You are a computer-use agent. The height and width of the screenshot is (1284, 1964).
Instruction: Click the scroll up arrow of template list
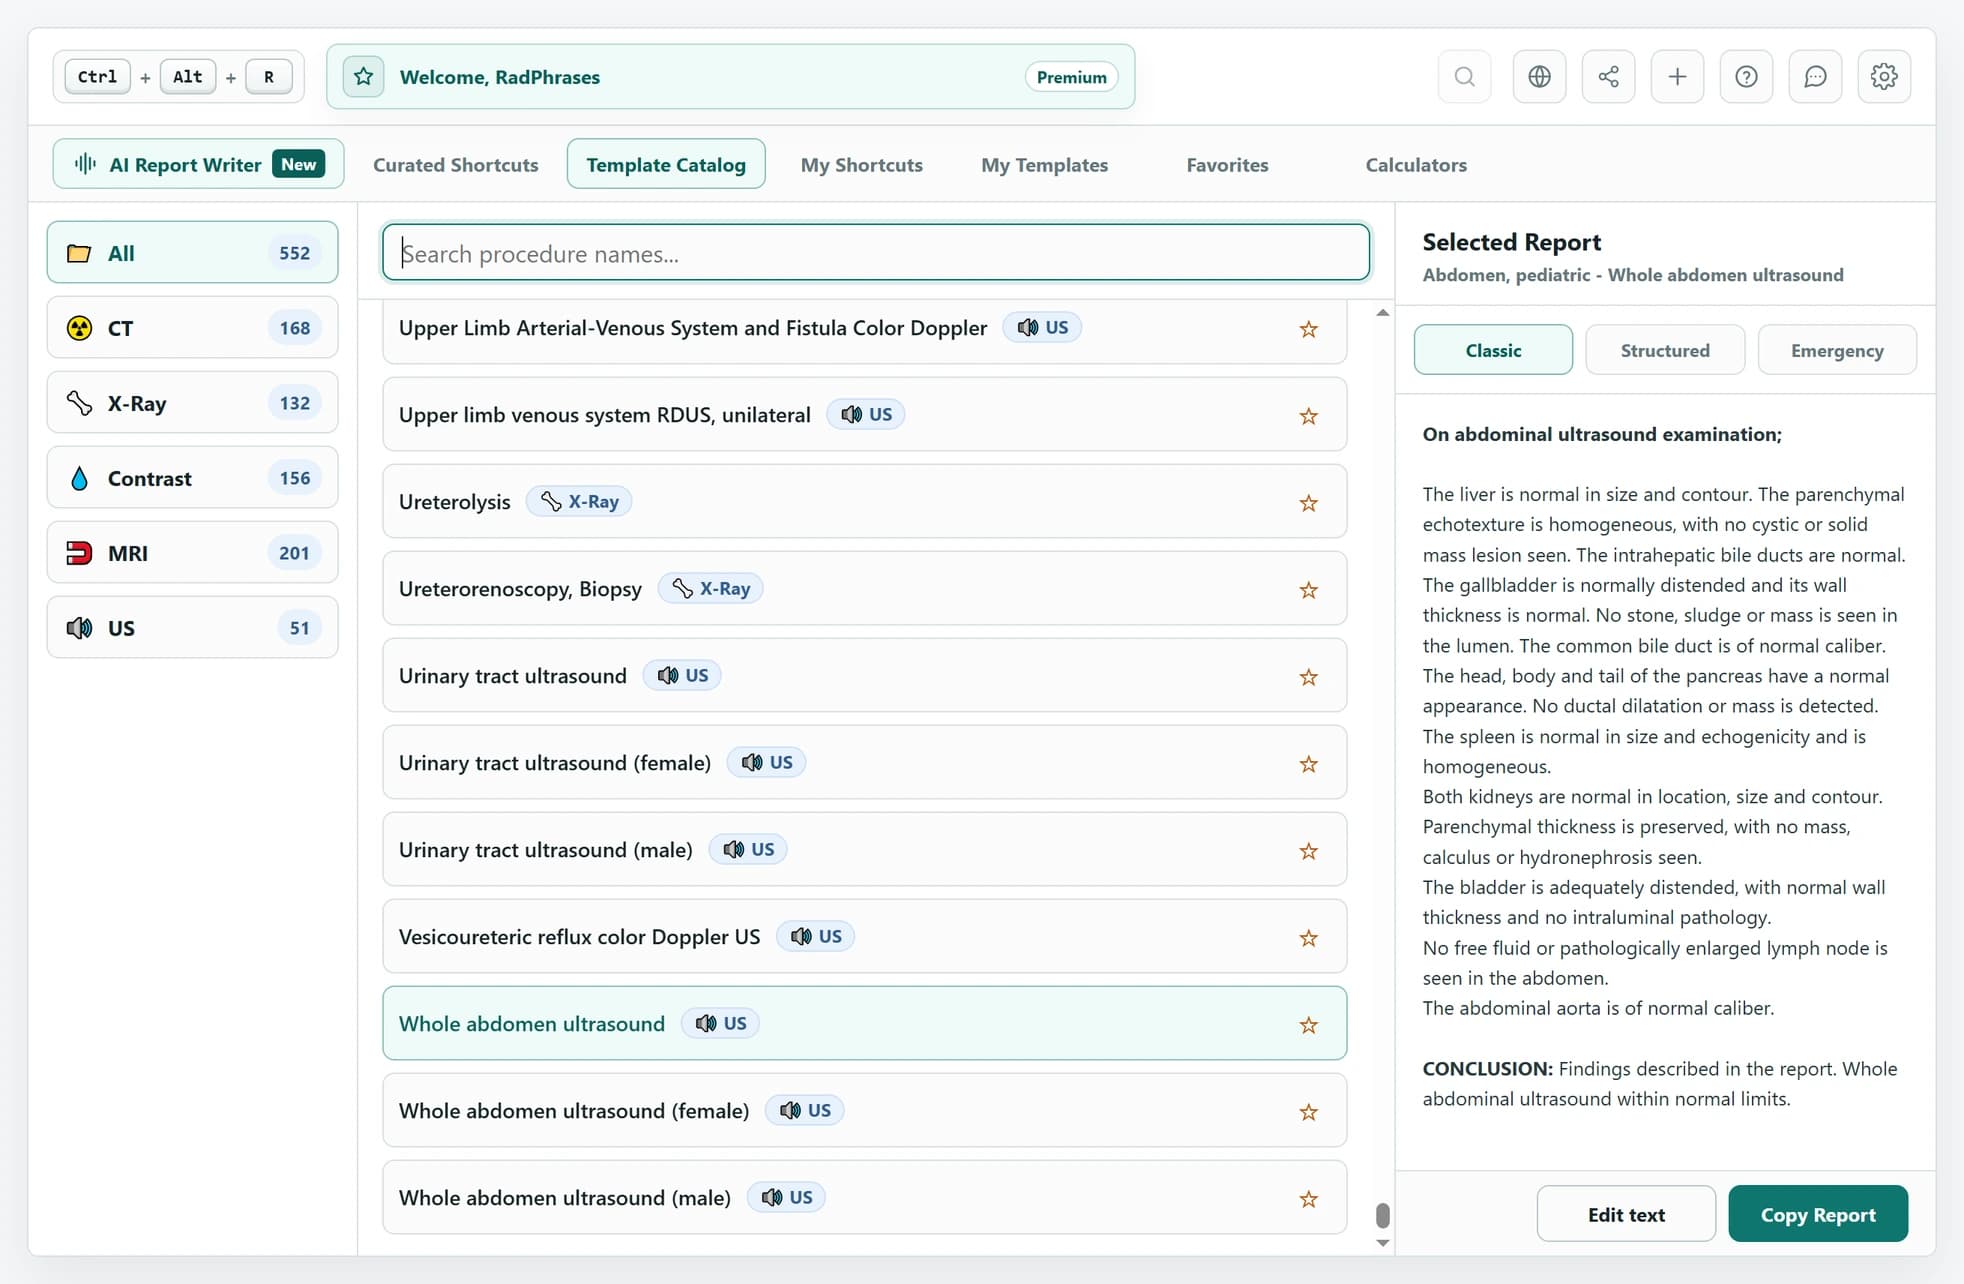click(x=1383, y=313)
